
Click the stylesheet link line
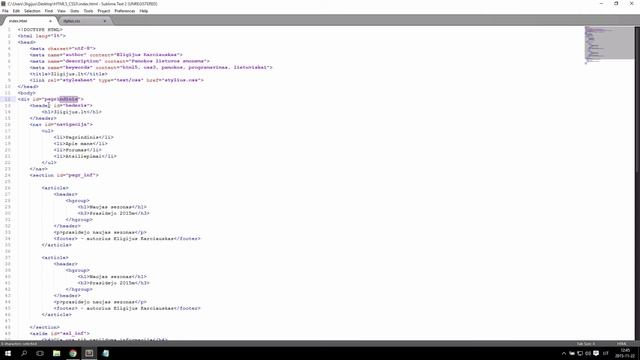tap(116, 80)
